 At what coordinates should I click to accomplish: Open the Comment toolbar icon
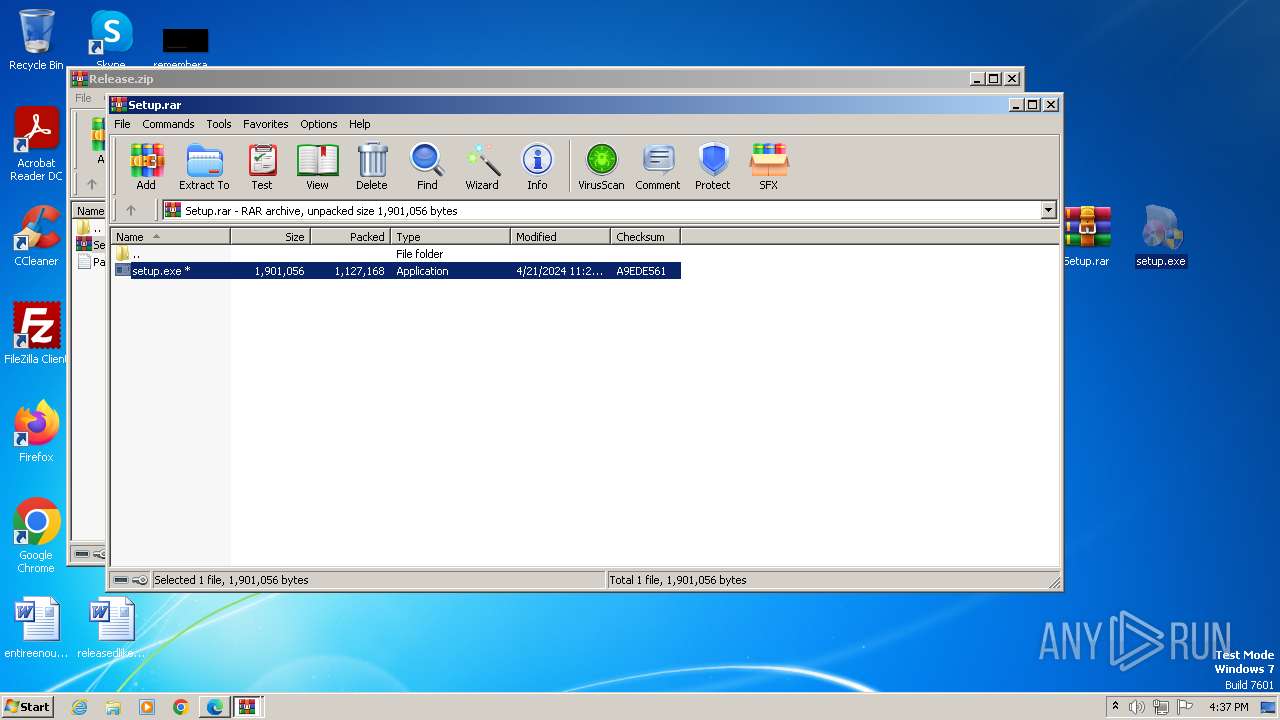point(658,166)
